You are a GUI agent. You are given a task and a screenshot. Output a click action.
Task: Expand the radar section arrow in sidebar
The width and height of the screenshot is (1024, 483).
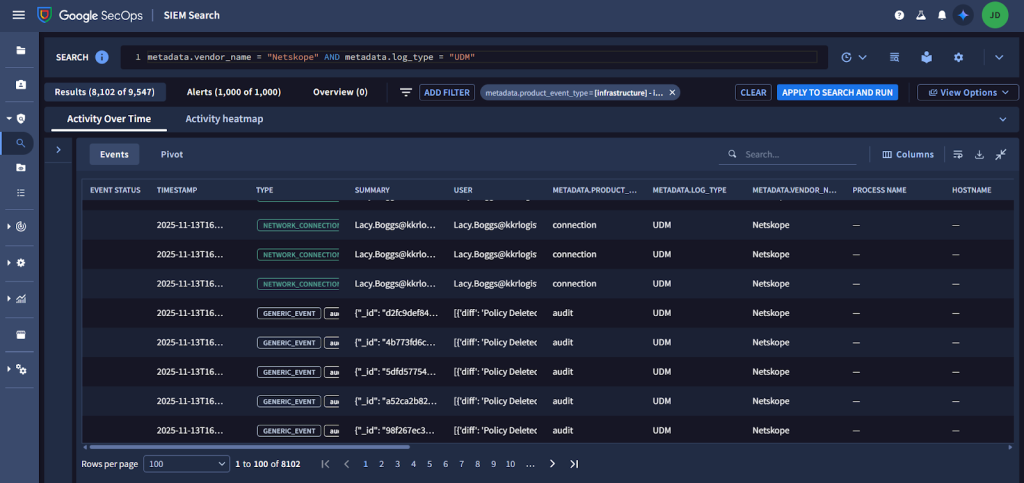point(9,226)
